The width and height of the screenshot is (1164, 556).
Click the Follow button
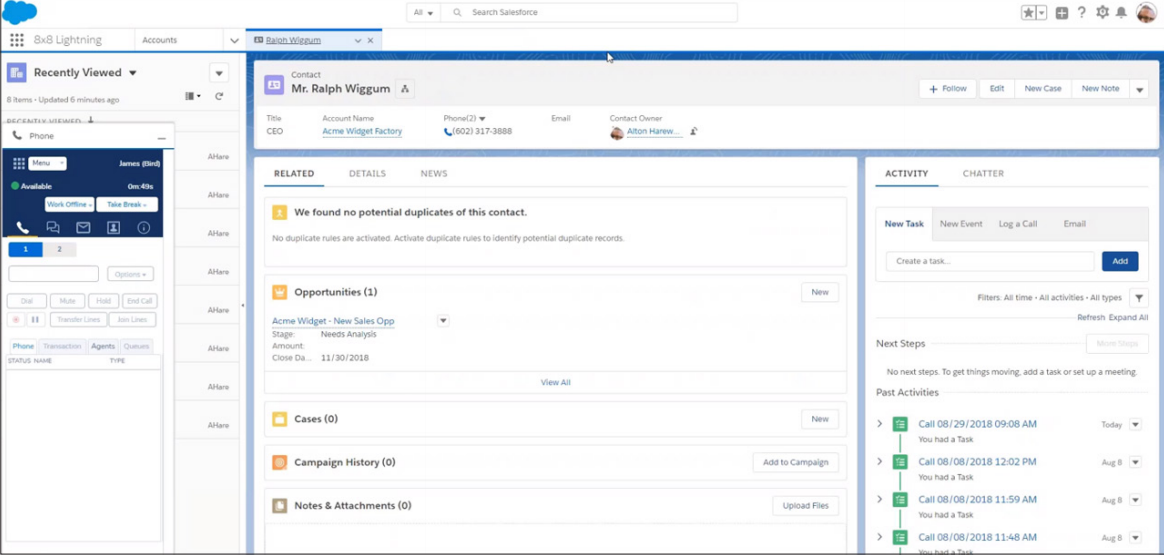(948, 88)
